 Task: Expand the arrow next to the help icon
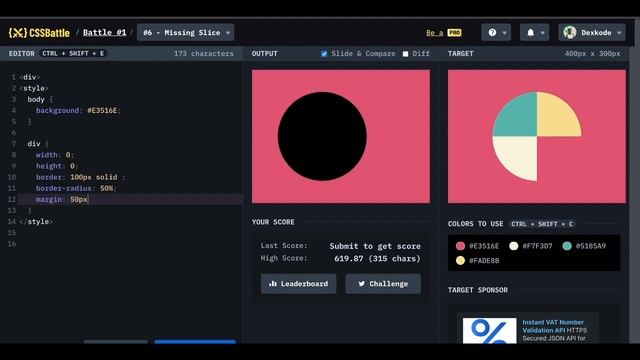click(x=504, y=33)
